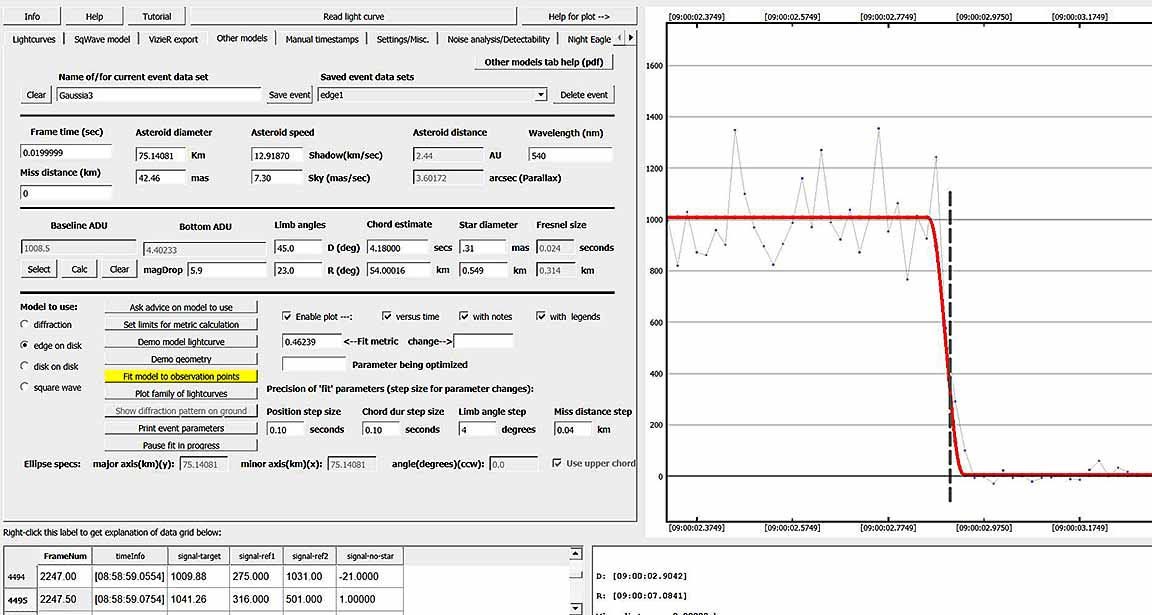Select disk on disk model
The image size is (1152, 615).
pos(25,366)
